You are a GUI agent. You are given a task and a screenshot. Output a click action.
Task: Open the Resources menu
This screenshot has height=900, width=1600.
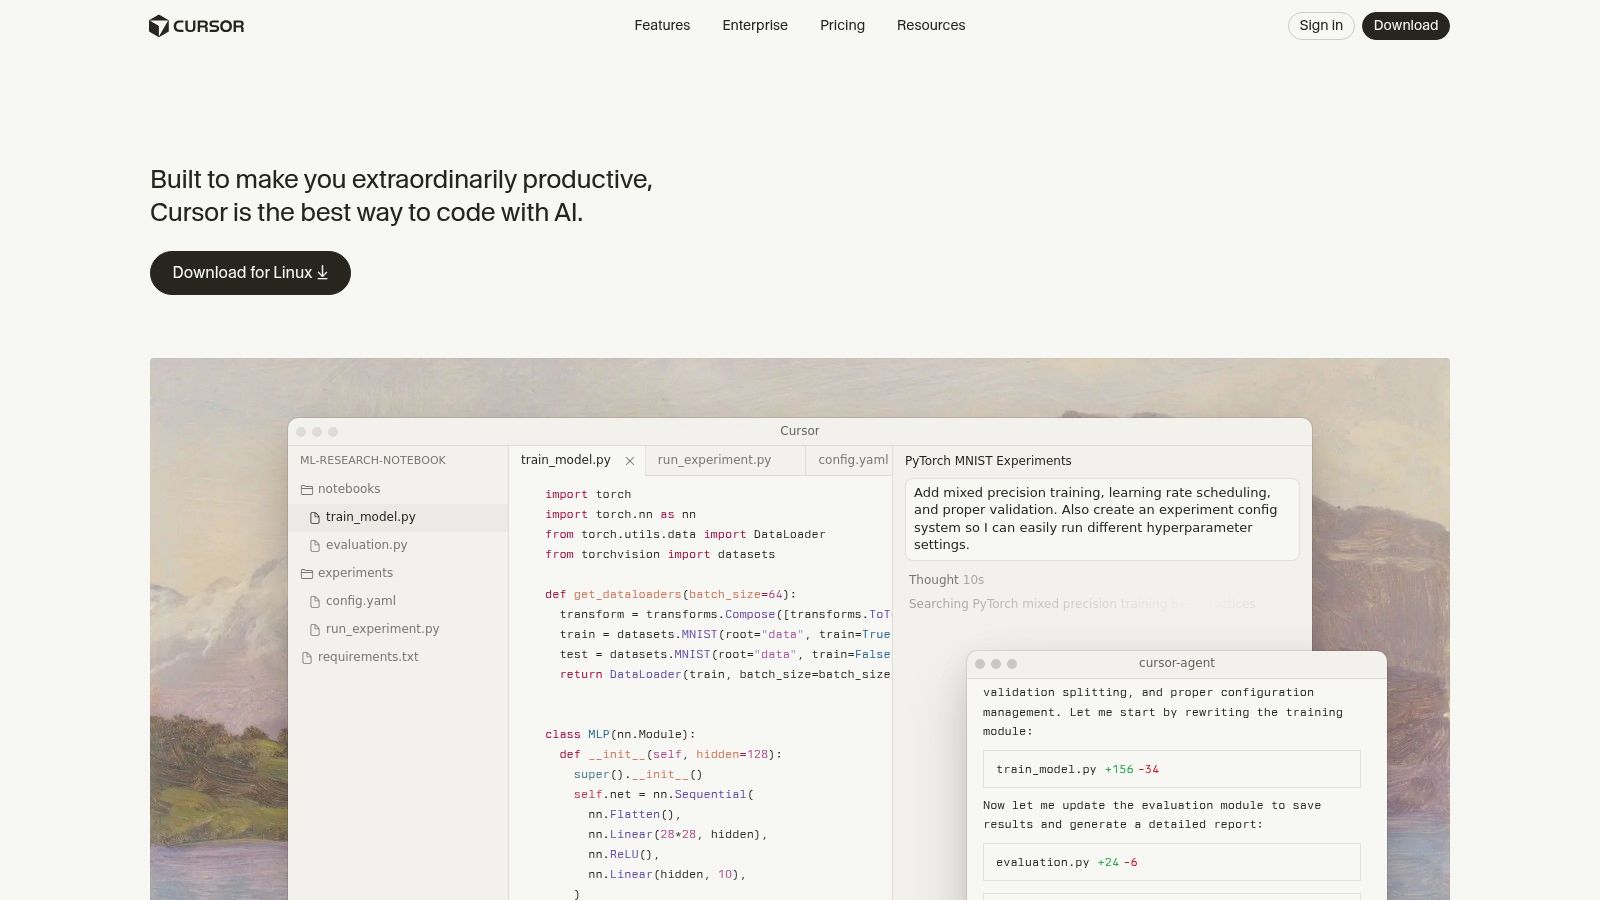(x=931, y=25)
